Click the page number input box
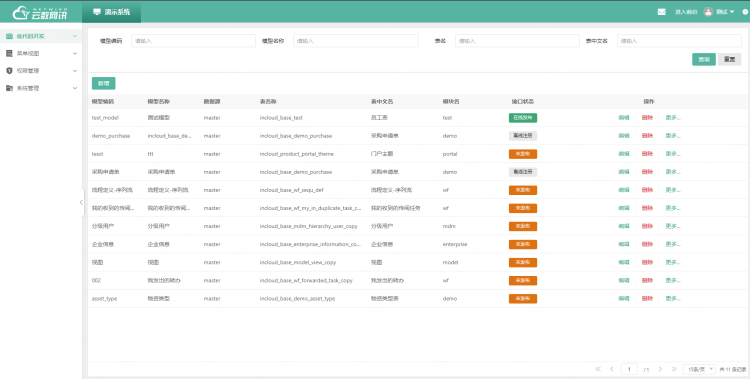 pos(629,369)
